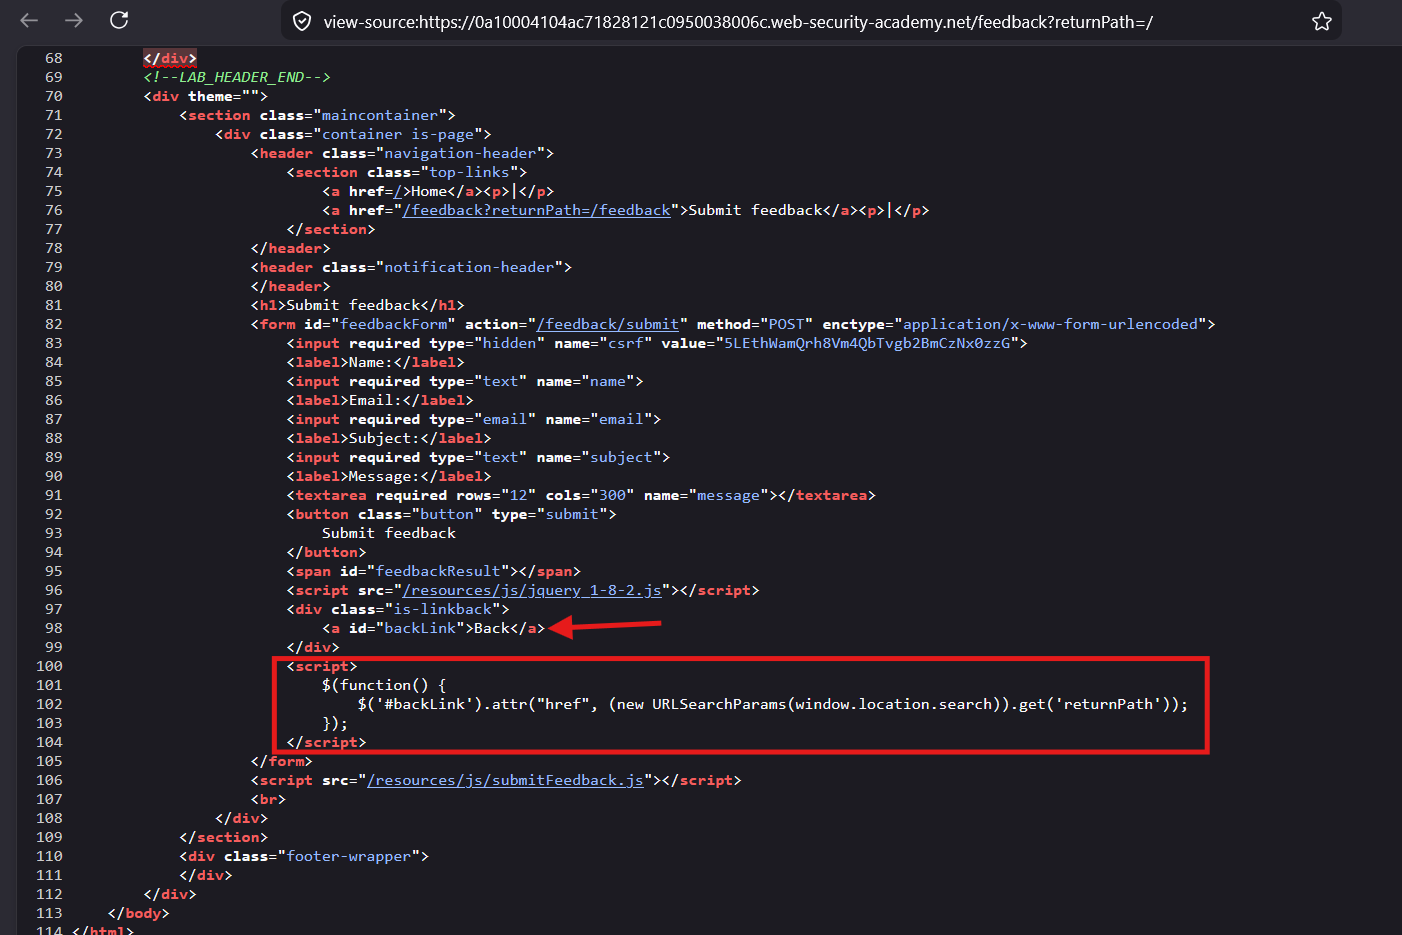Image resolution: width=1402 pixels, height=935 pixels.
Task: Click the button's 'submit' type value
Action: coord(572,514)
